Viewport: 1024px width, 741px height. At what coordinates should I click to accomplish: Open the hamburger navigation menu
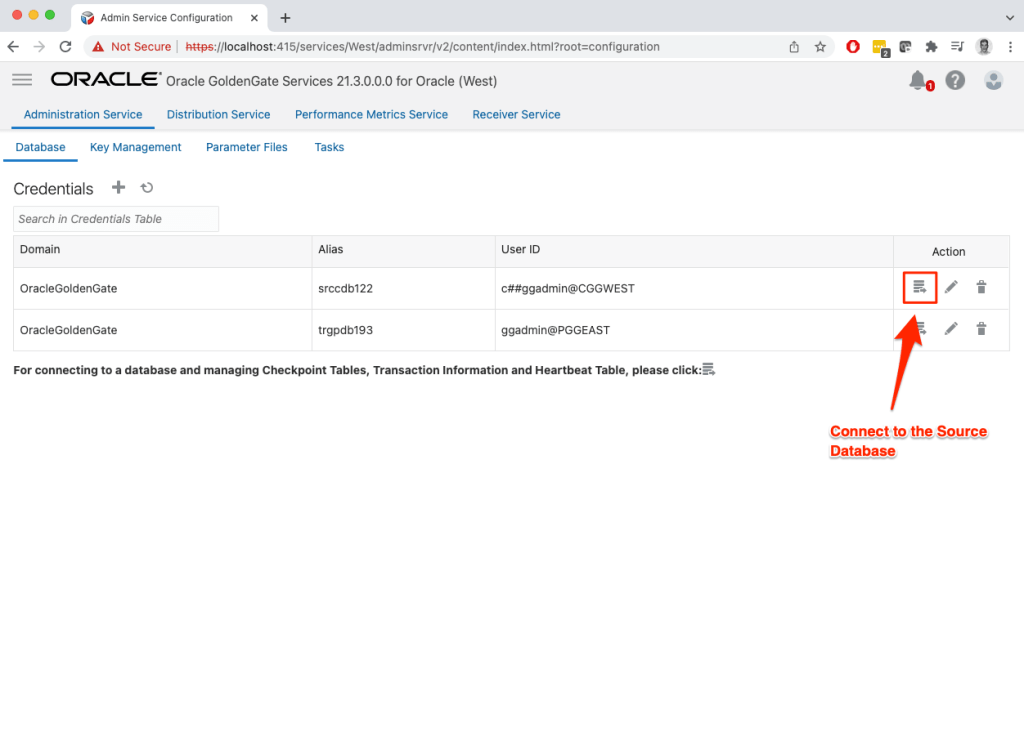tap(22, 80)
